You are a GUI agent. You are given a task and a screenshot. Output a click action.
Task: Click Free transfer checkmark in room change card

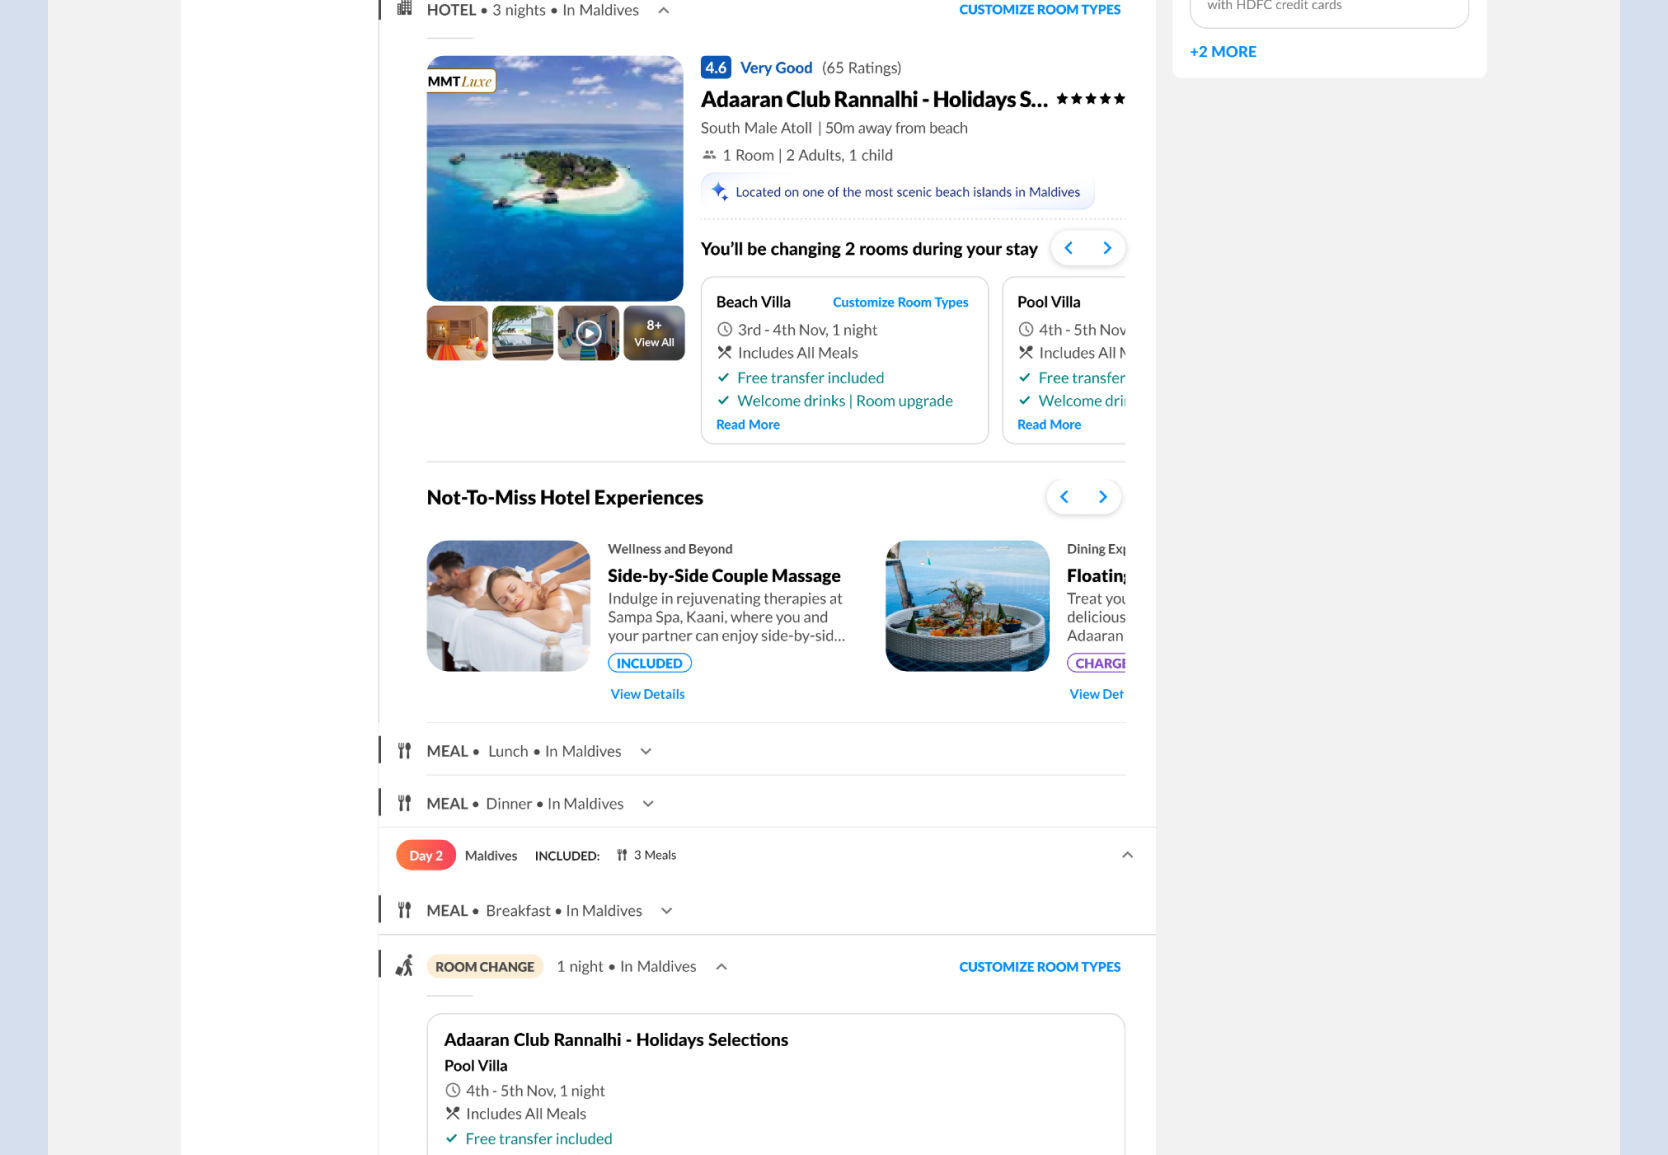(451, 1139)
